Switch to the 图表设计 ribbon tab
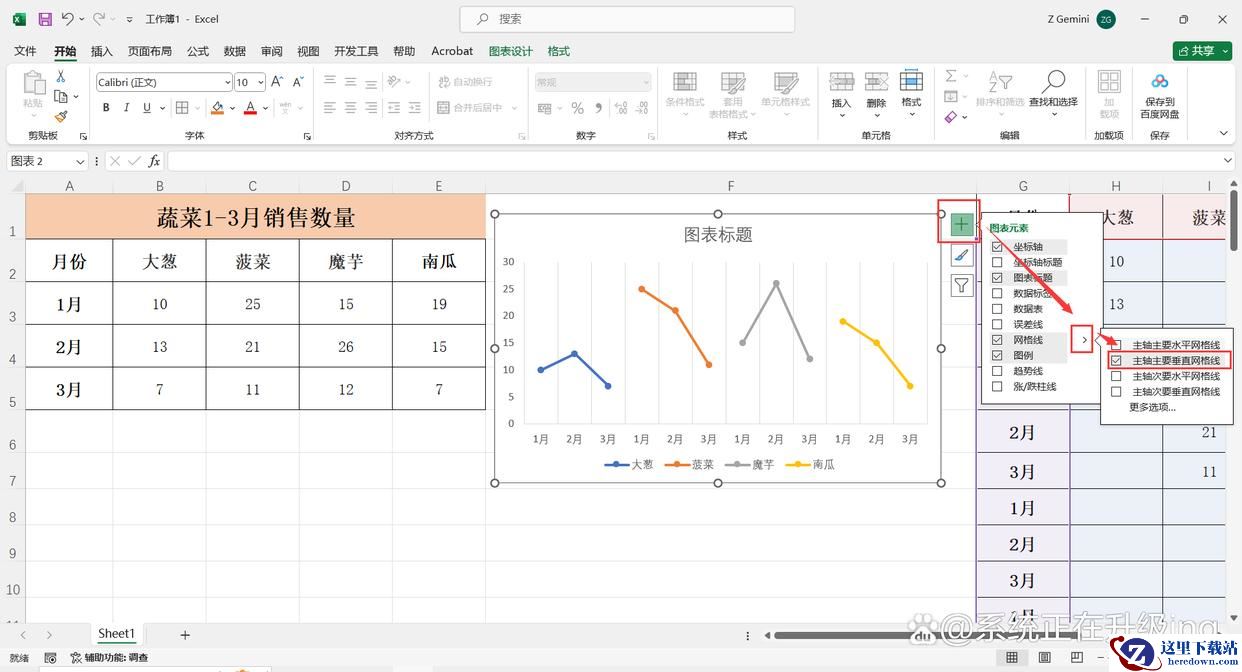 (510, 51)
